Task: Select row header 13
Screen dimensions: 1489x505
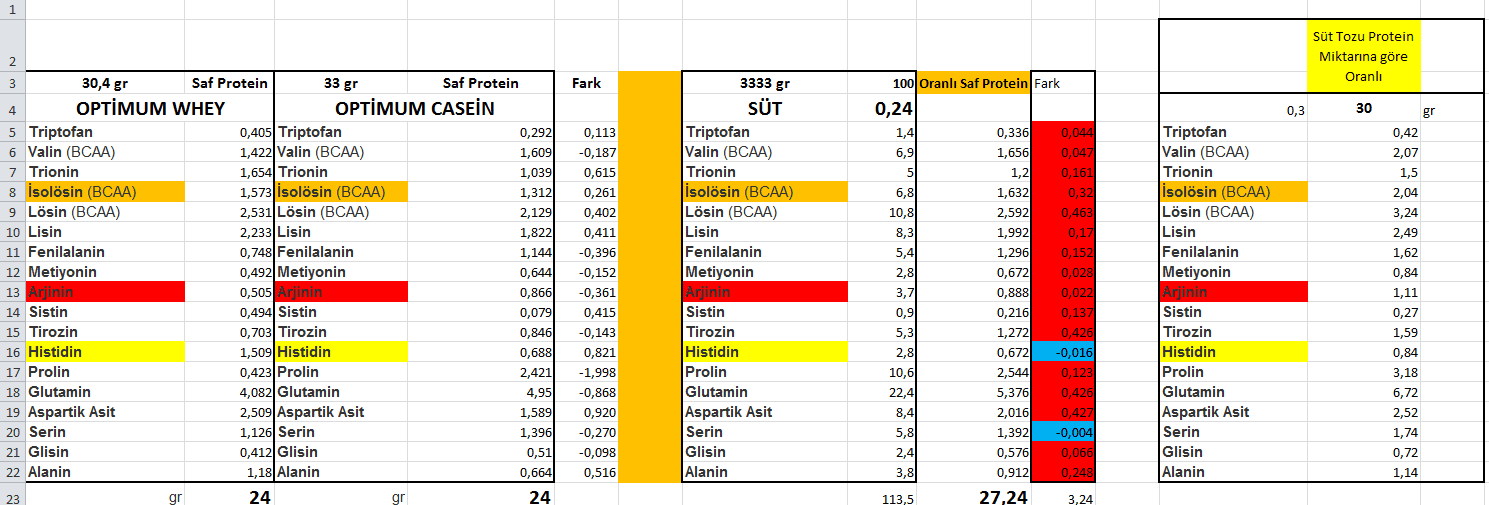Action: [12, 292]
